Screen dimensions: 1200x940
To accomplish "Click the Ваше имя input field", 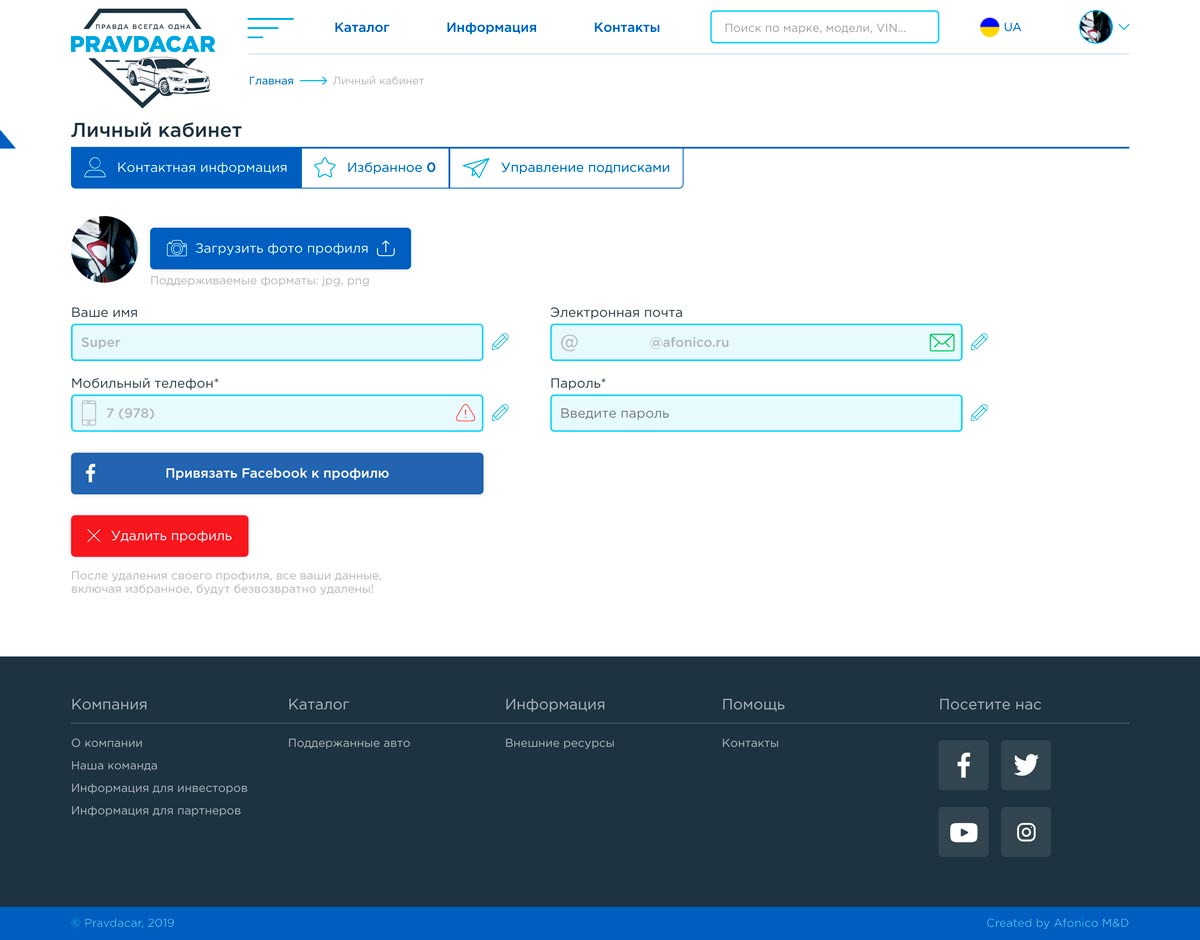I will click(x=277, y=343).
